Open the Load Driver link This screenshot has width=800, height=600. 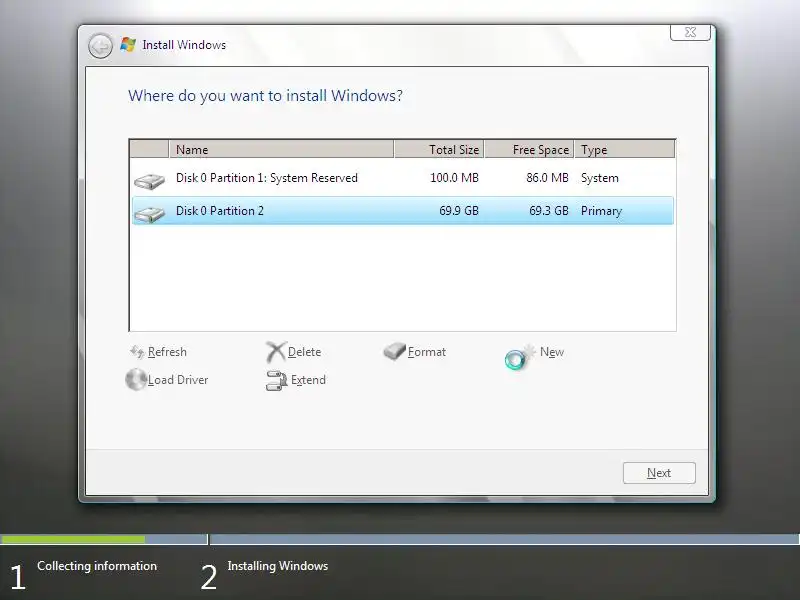(x=178, y=380)
